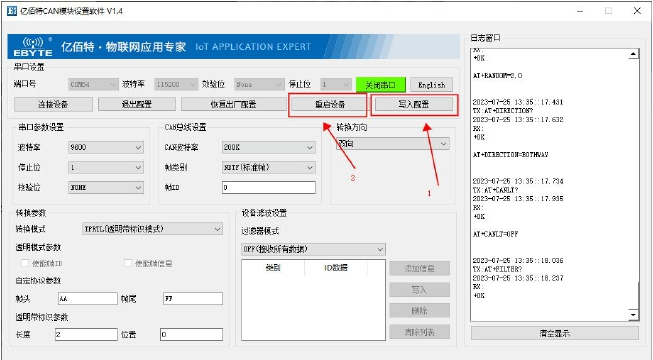653x360 pixels.
Task: Click the 长度 input field
Action: (x=86, y=334)
